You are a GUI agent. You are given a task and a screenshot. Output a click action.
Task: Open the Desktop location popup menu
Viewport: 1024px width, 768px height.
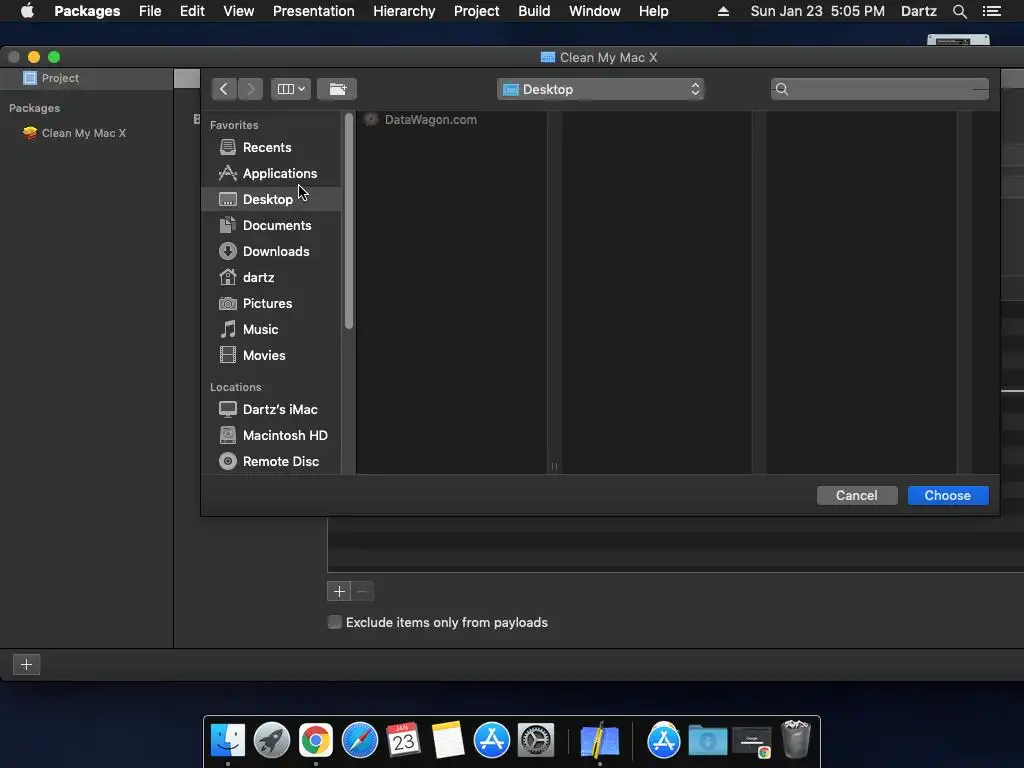click(600, 89)
